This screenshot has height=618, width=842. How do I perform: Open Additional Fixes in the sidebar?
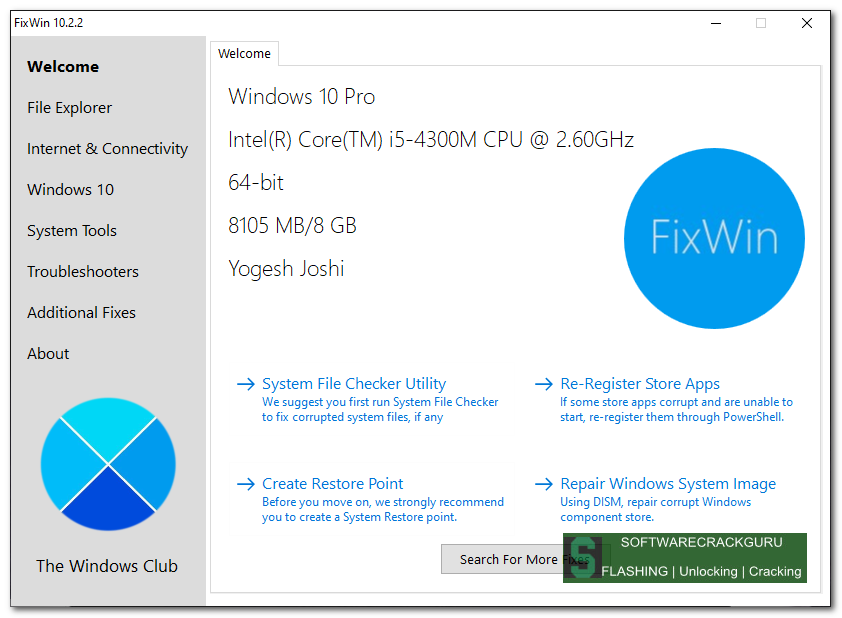(x=81, y=312)
